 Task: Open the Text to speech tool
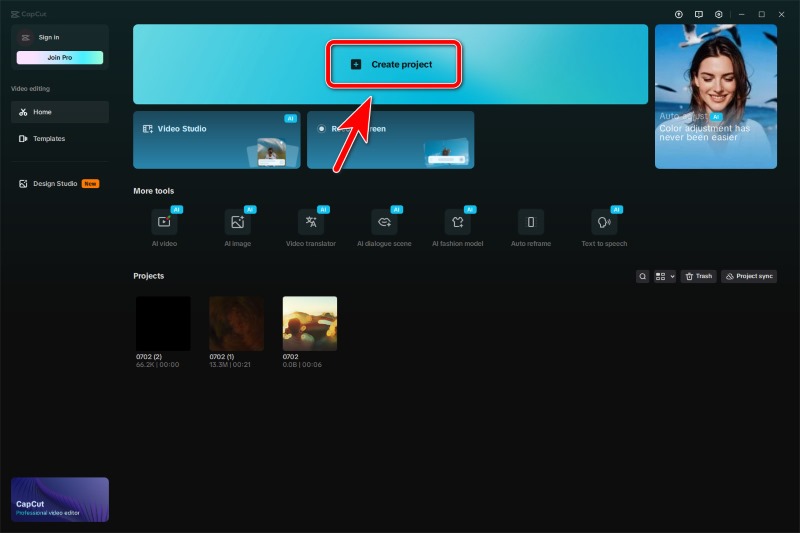click(x=604, y=227)
